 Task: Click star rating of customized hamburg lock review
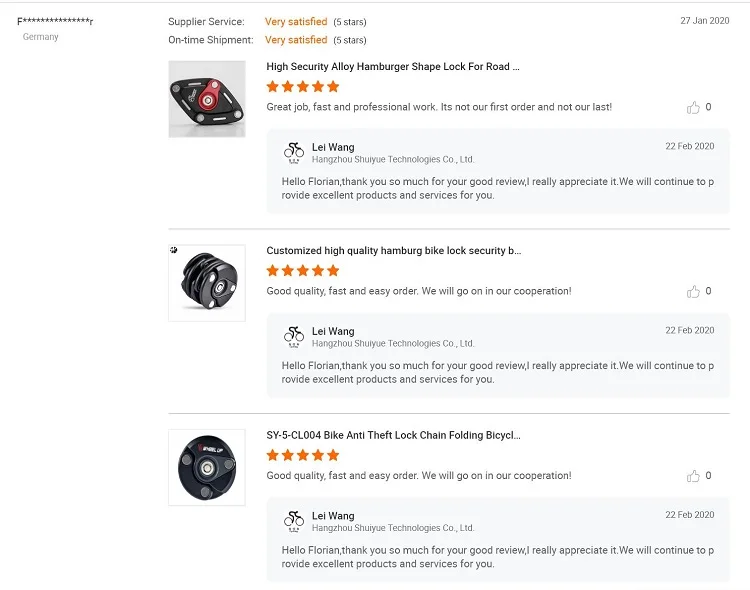pos(303,271)
